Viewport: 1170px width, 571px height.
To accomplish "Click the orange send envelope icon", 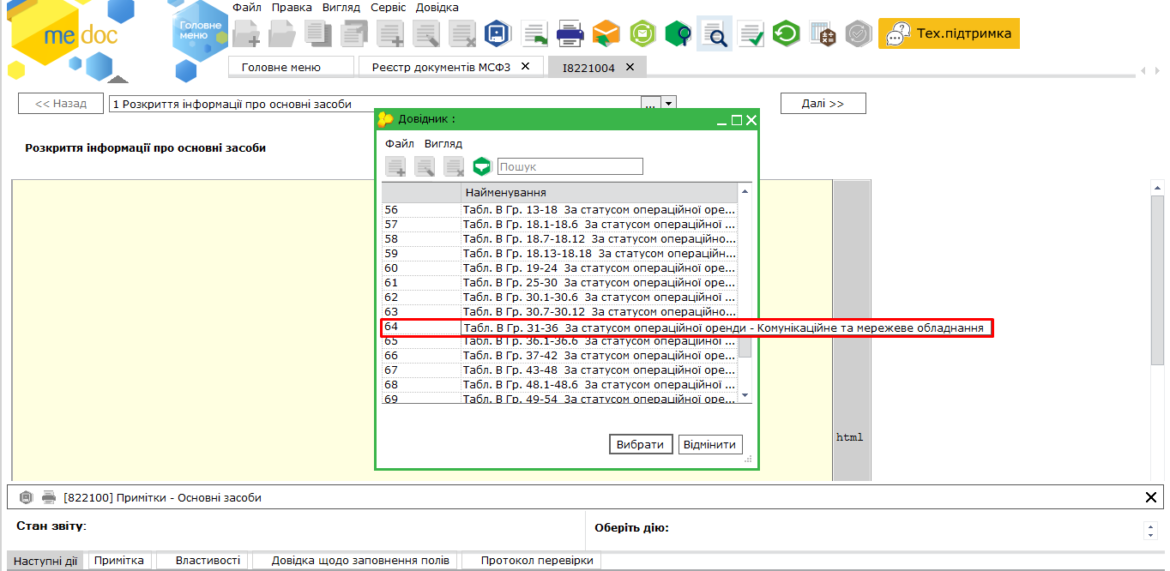I will (607, 34).
